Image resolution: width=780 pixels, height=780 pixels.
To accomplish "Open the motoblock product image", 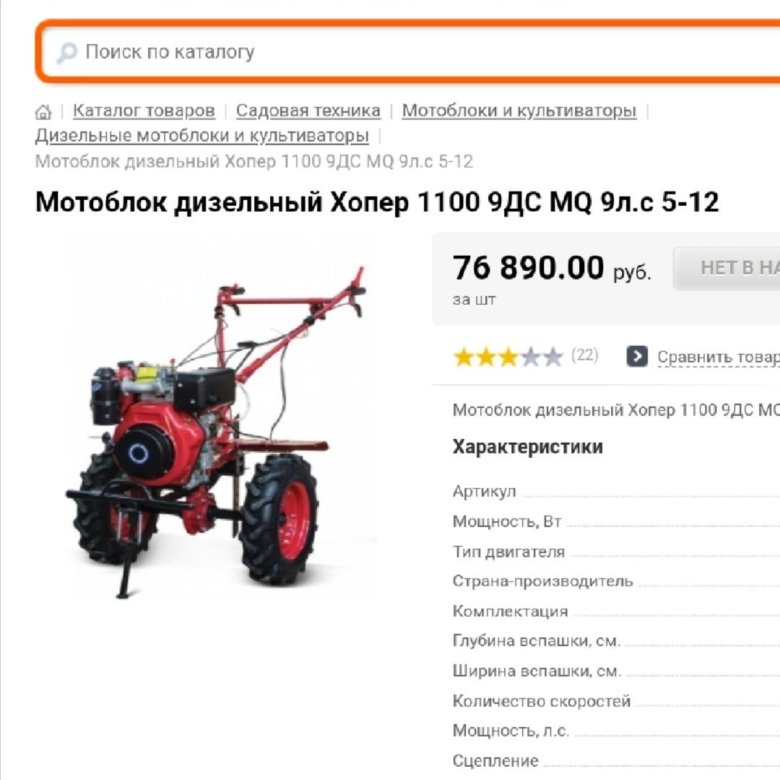I will pyautogui.click(x=218, y=432).
